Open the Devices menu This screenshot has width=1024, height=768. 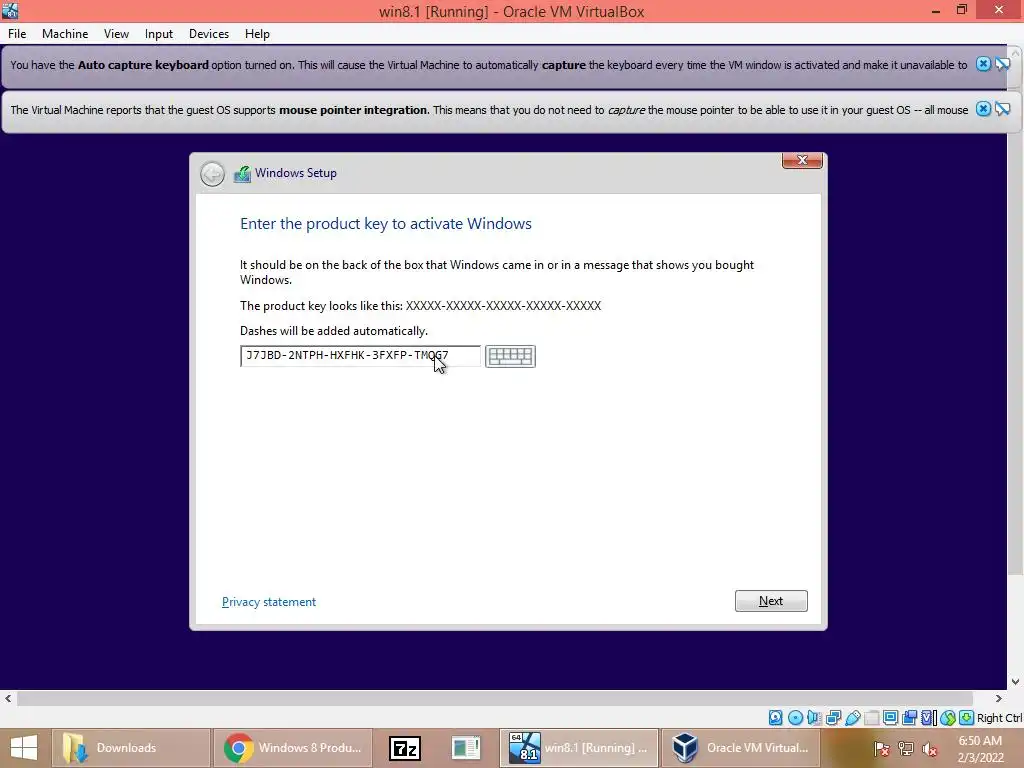point(209,34)
